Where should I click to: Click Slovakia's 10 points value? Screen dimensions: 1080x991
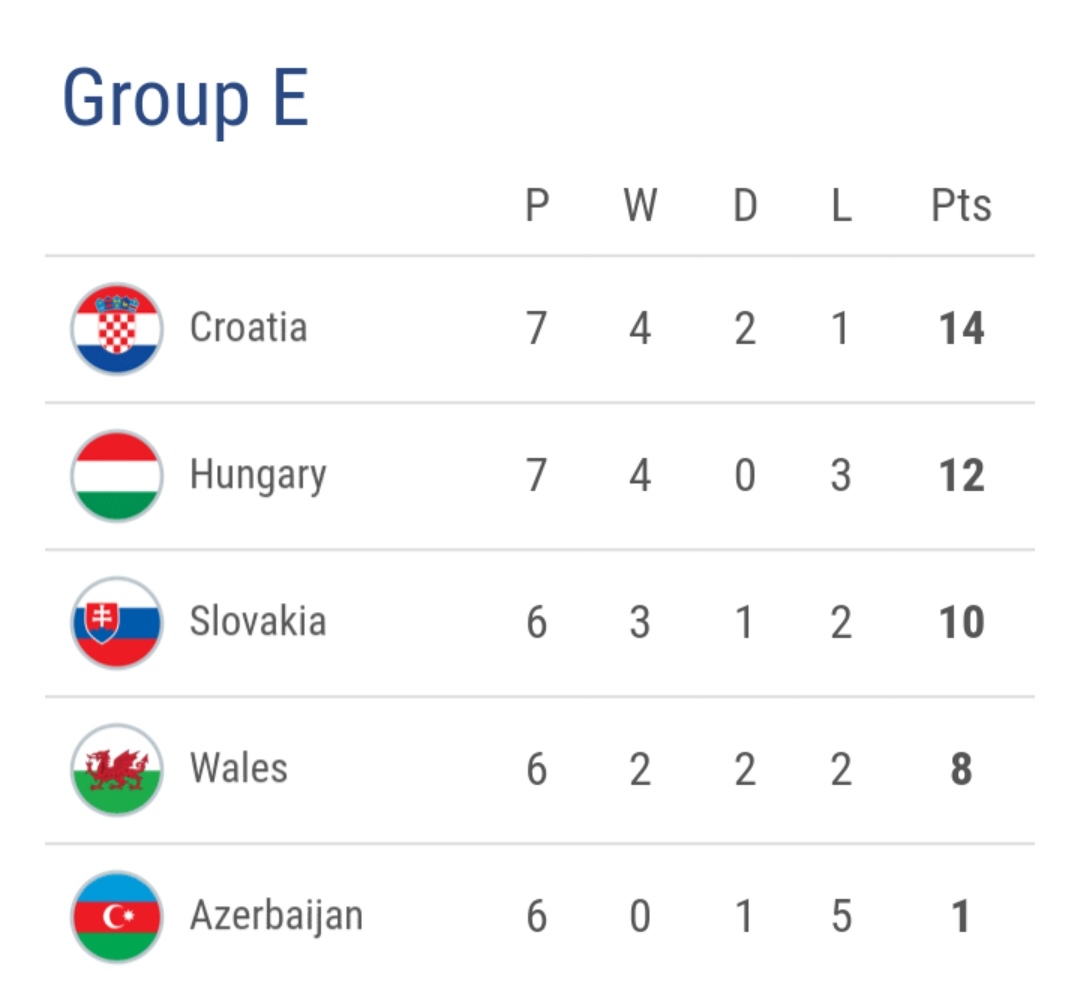pos(961,622)
